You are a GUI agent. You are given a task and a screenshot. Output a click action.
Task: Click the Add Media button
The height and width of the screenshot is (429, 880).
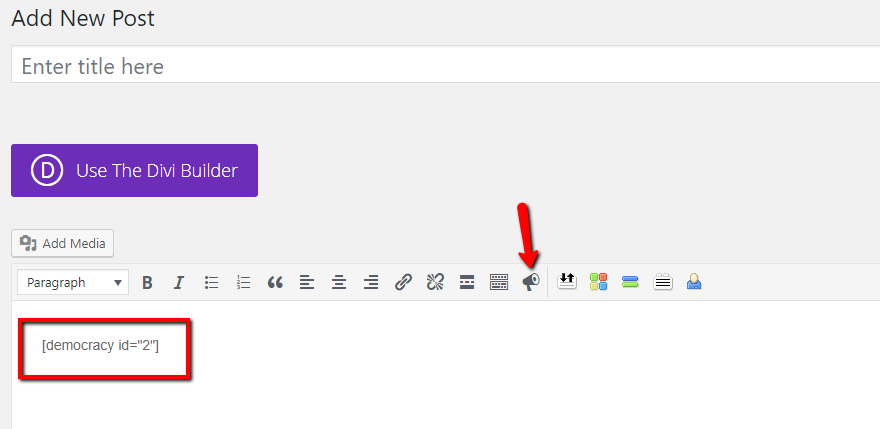click(x=62, y=243)
